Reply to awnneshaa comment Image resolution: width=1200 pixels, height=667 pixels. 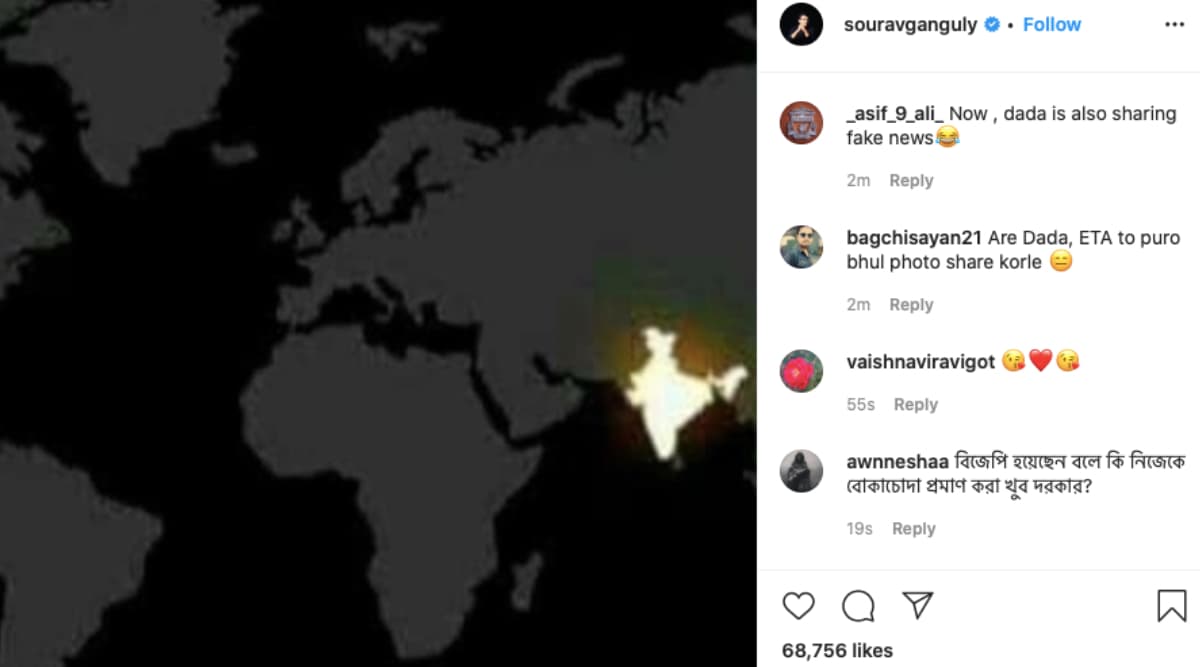point(914,528)
